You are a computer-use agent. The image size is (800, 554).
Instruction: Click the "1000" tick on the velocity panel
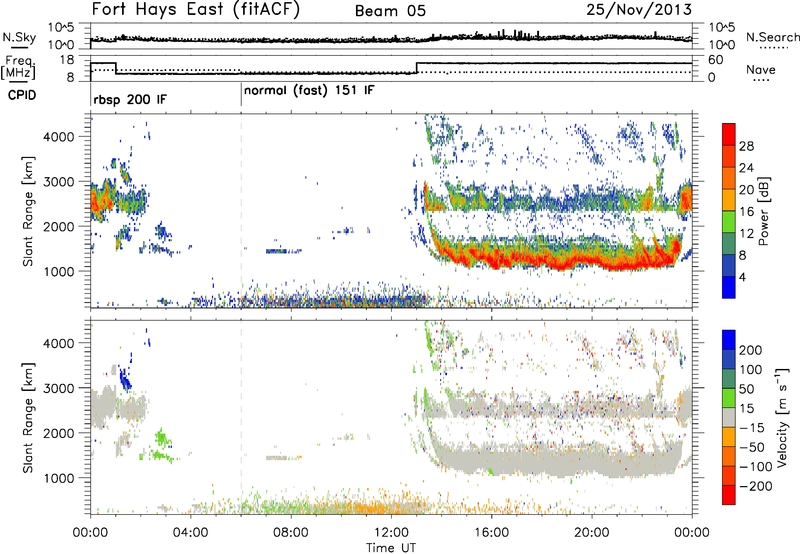58,478
